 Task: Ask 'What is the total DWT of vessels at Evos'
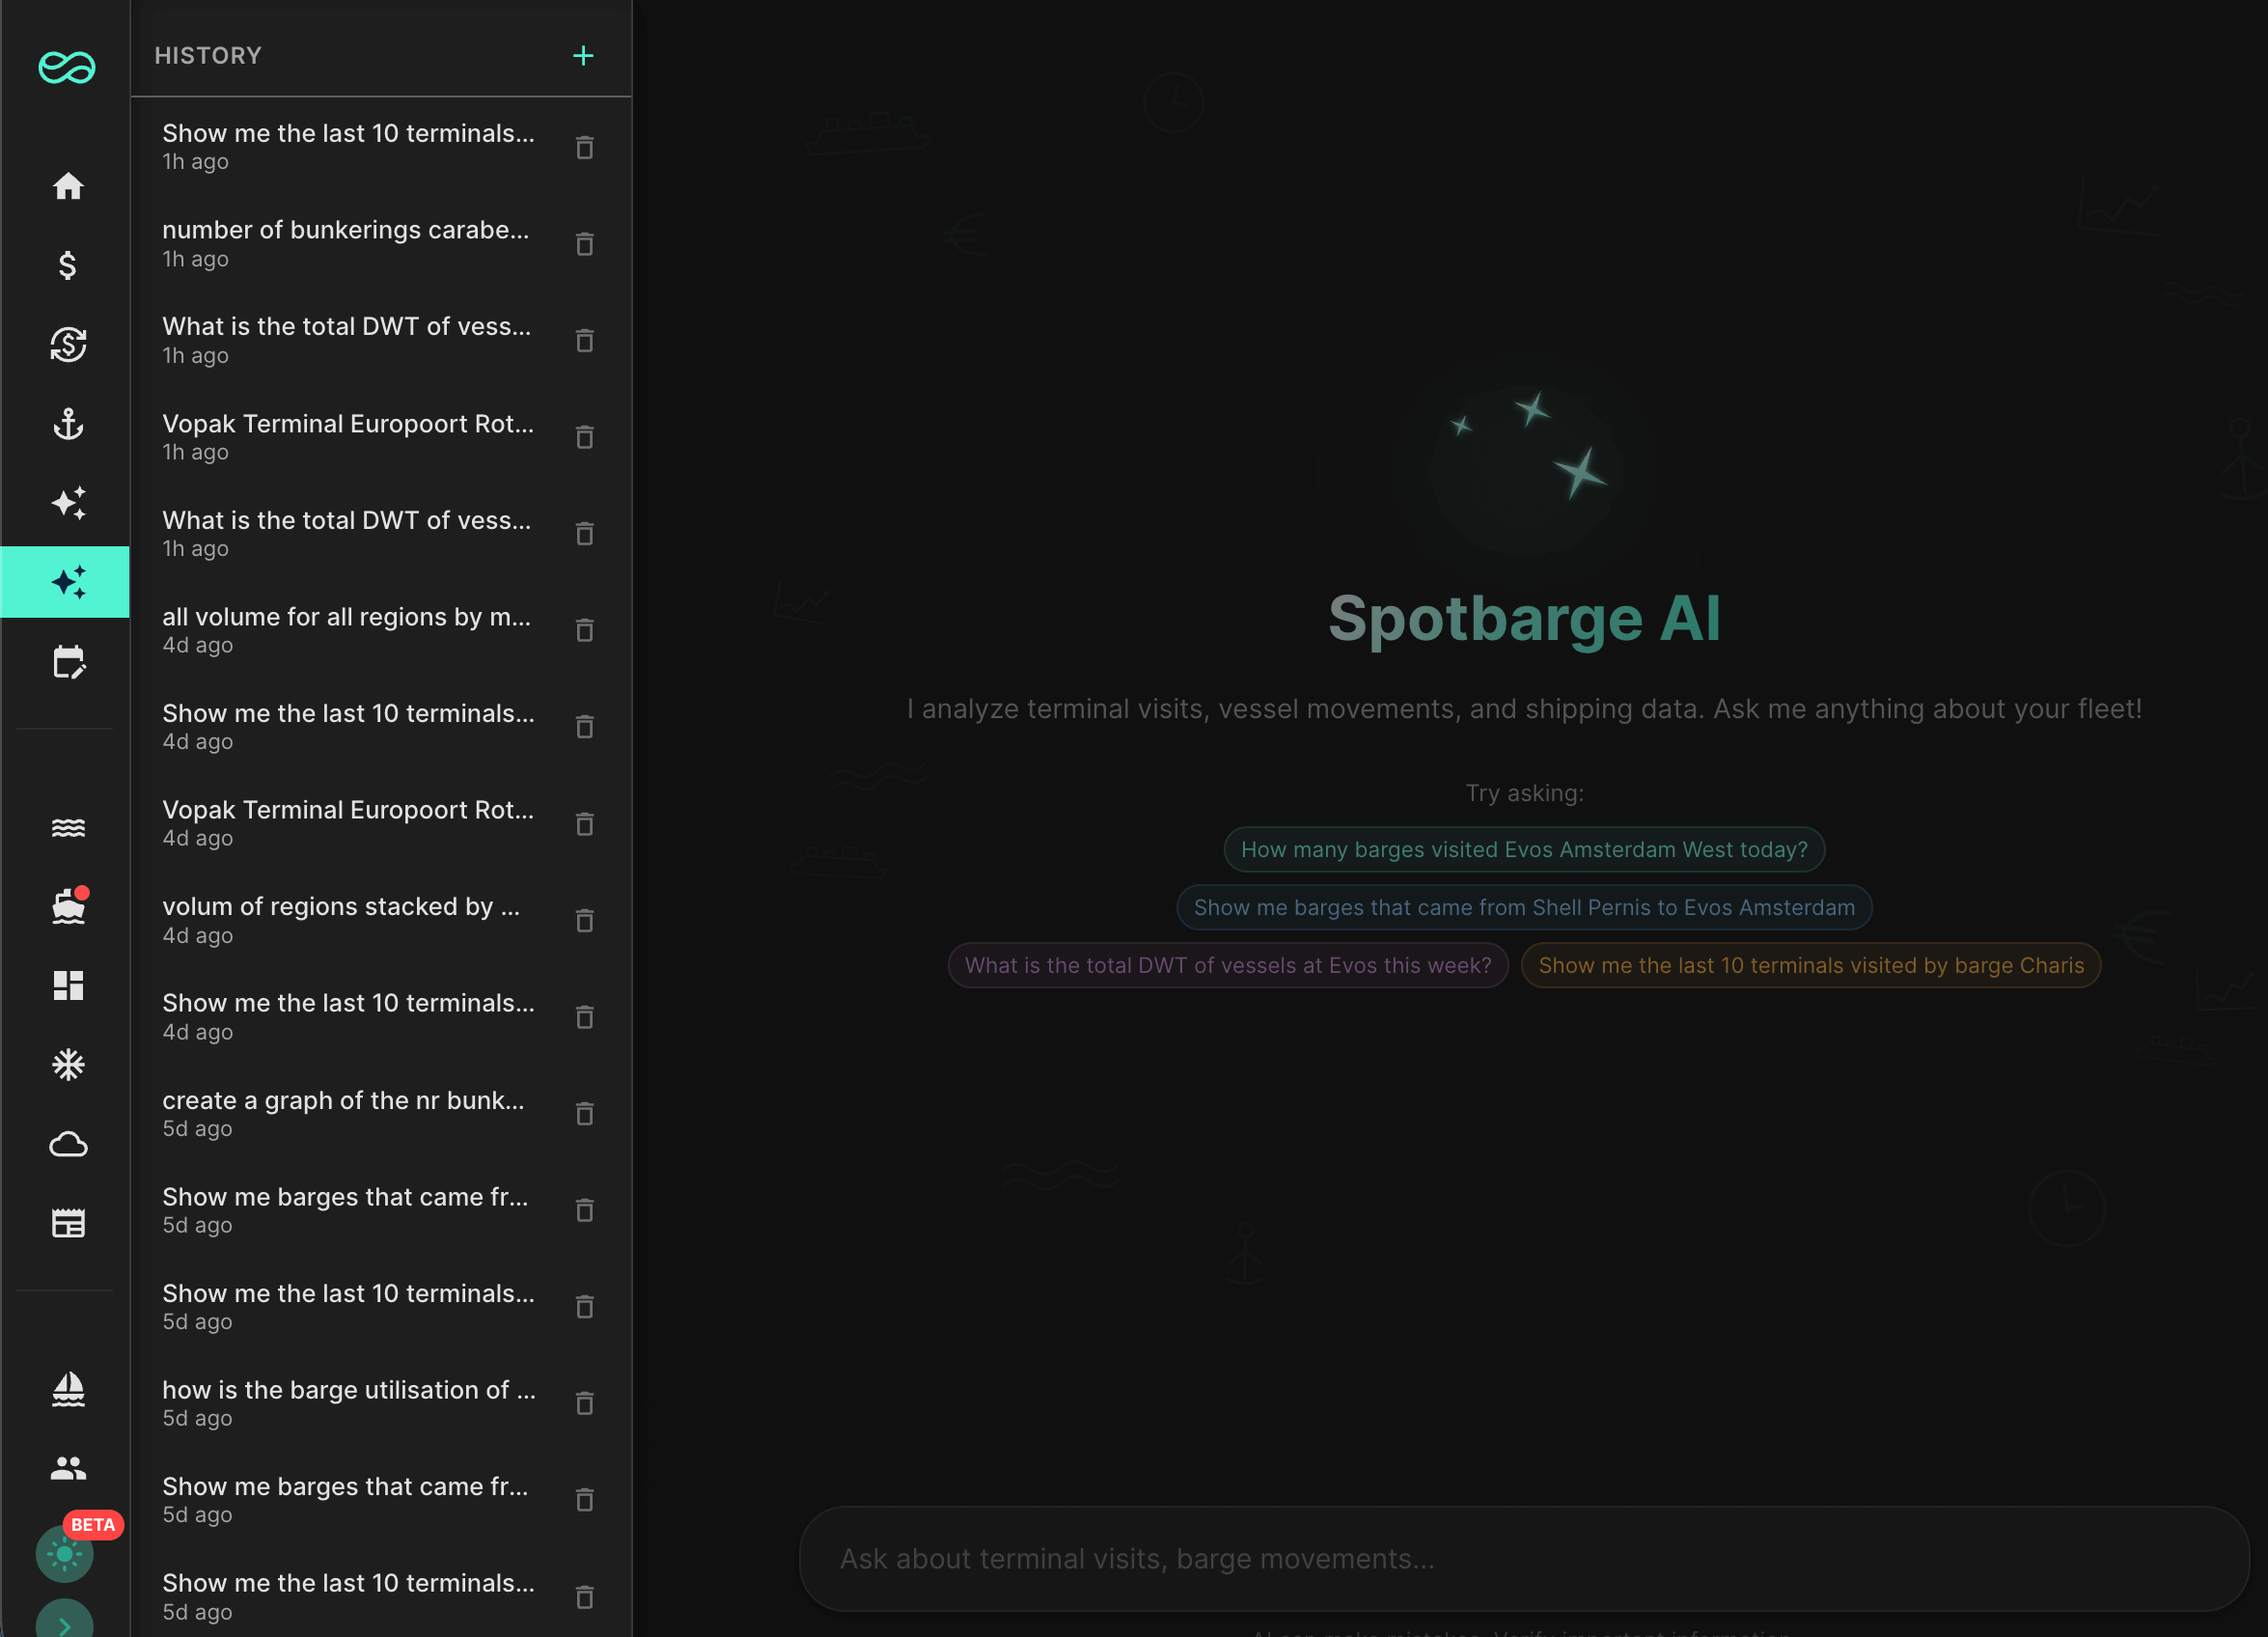[1228, 966]
